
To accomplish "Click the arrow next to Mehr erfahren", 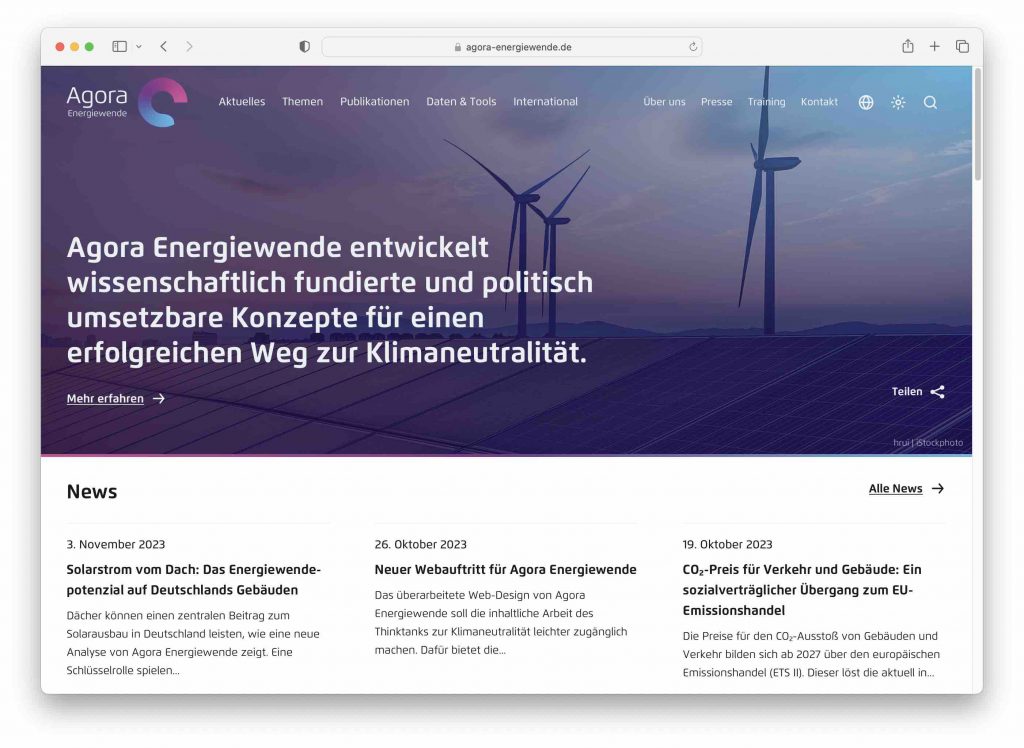I will click(159, 398).
